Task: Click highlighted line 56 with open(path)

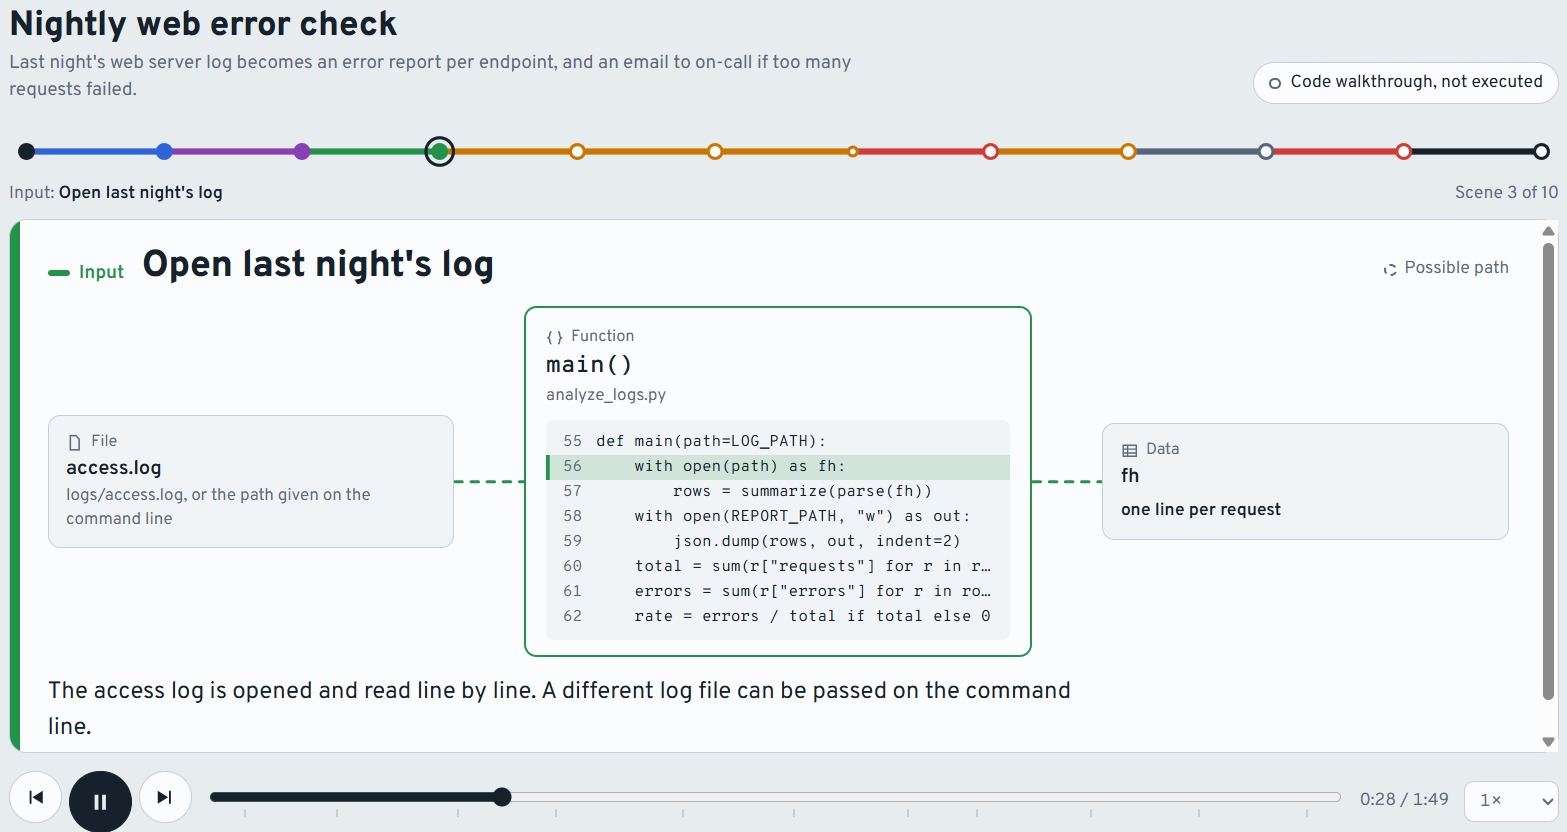Action: click(778, 466)
